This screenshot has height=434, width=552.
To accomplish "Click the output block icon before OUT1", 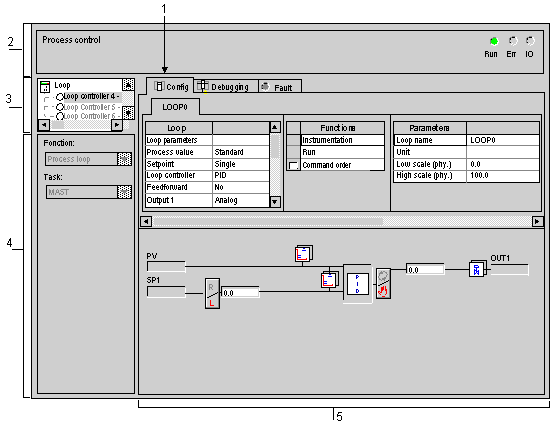I will [x=477, y=269].
